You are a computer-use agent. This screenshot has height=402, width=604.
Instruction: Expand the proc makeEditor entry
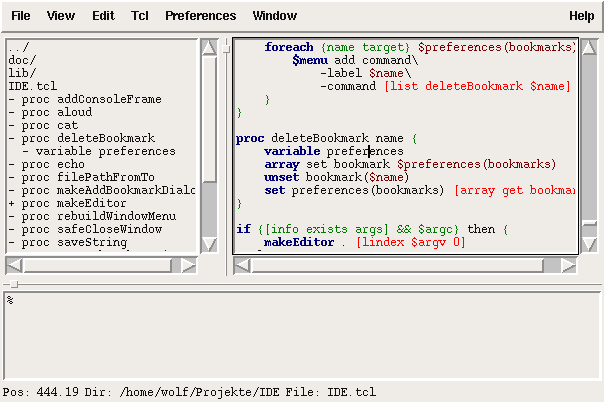[x=10, y=203]
